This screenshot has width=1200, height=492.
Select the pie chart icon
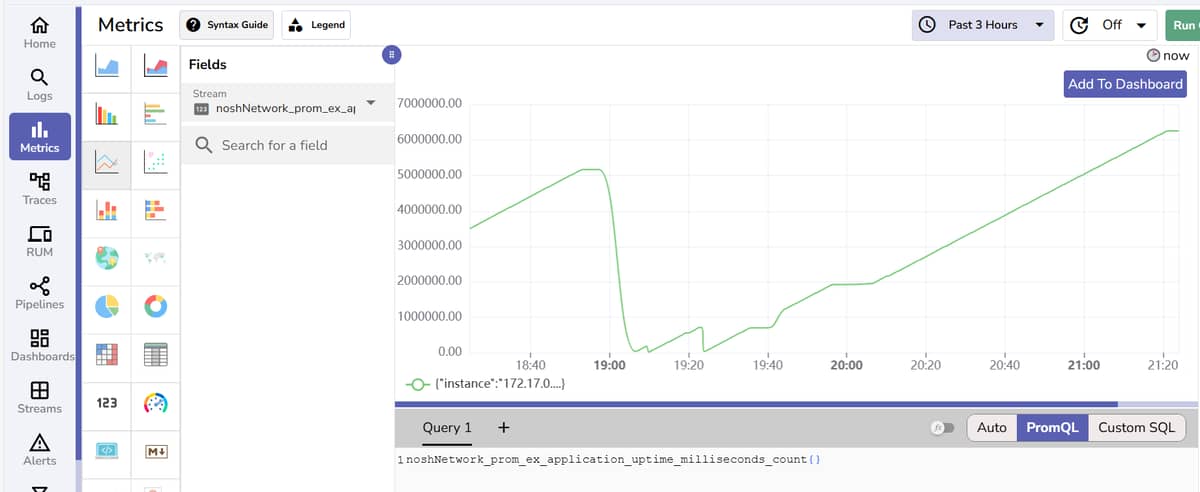tap(107, 306)
